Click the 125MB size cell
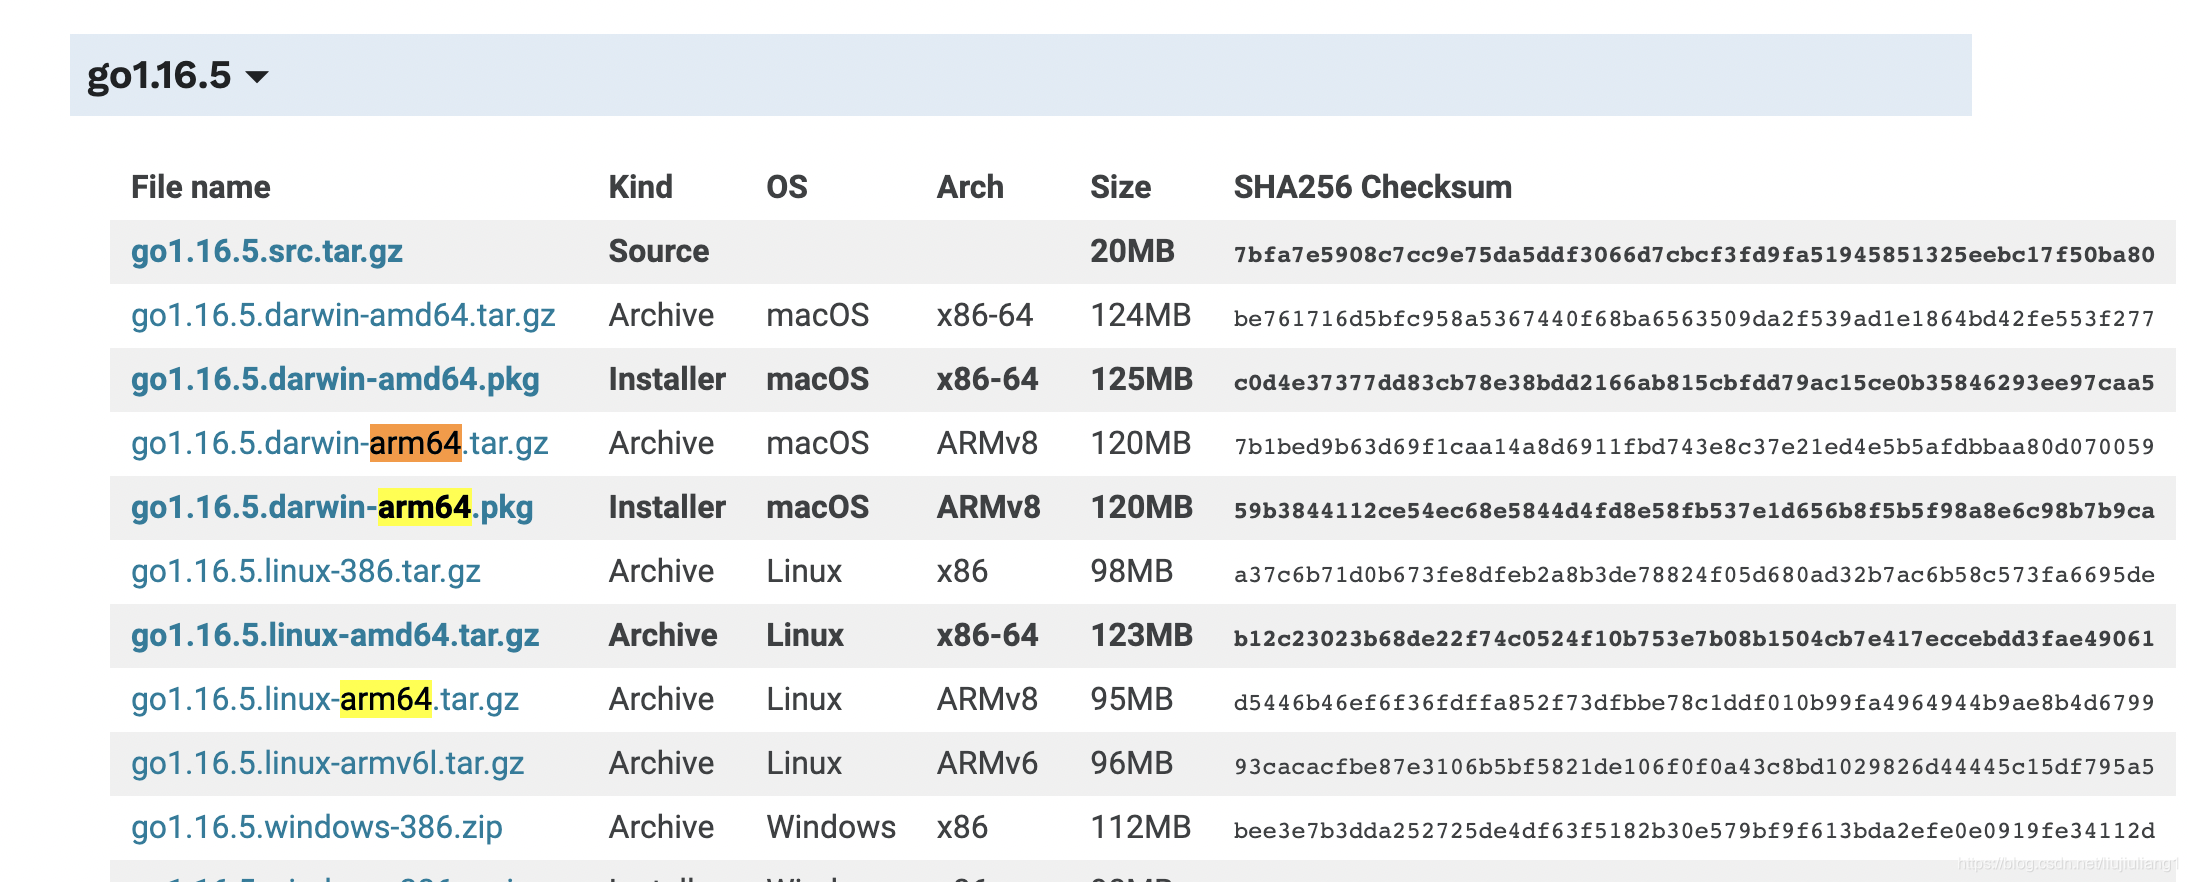This screenshot has width=2188, height=882. [1141, 379]
